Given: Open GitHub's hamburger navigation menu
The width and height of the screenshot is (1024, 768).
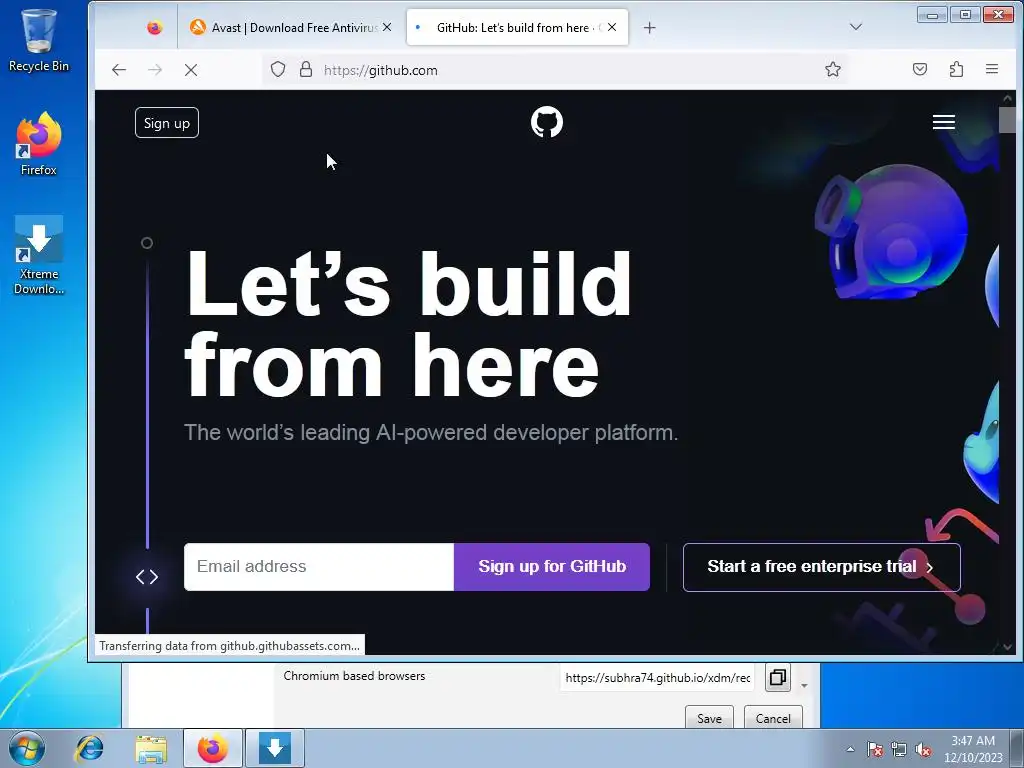Looking at the screenshot, I should pos(944,122).
